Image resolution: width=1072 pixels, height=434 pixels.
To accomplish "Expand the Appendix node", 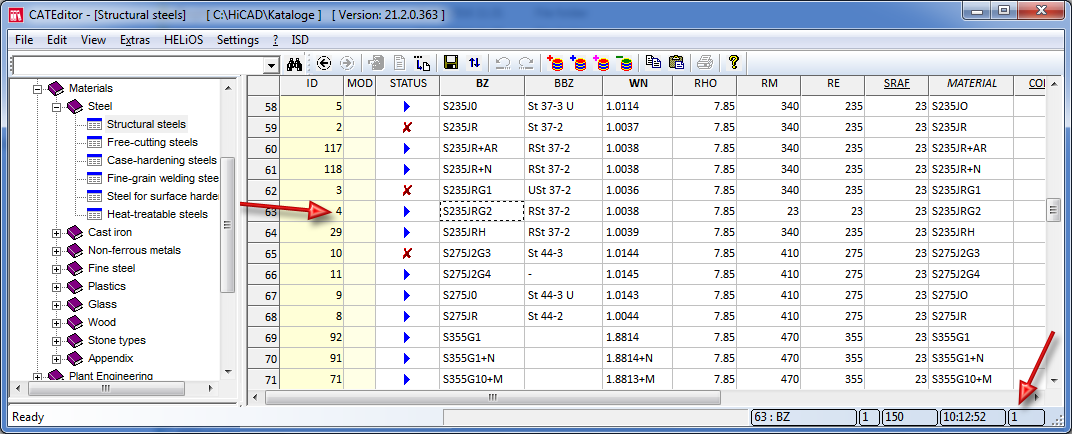I will (57, 358).
